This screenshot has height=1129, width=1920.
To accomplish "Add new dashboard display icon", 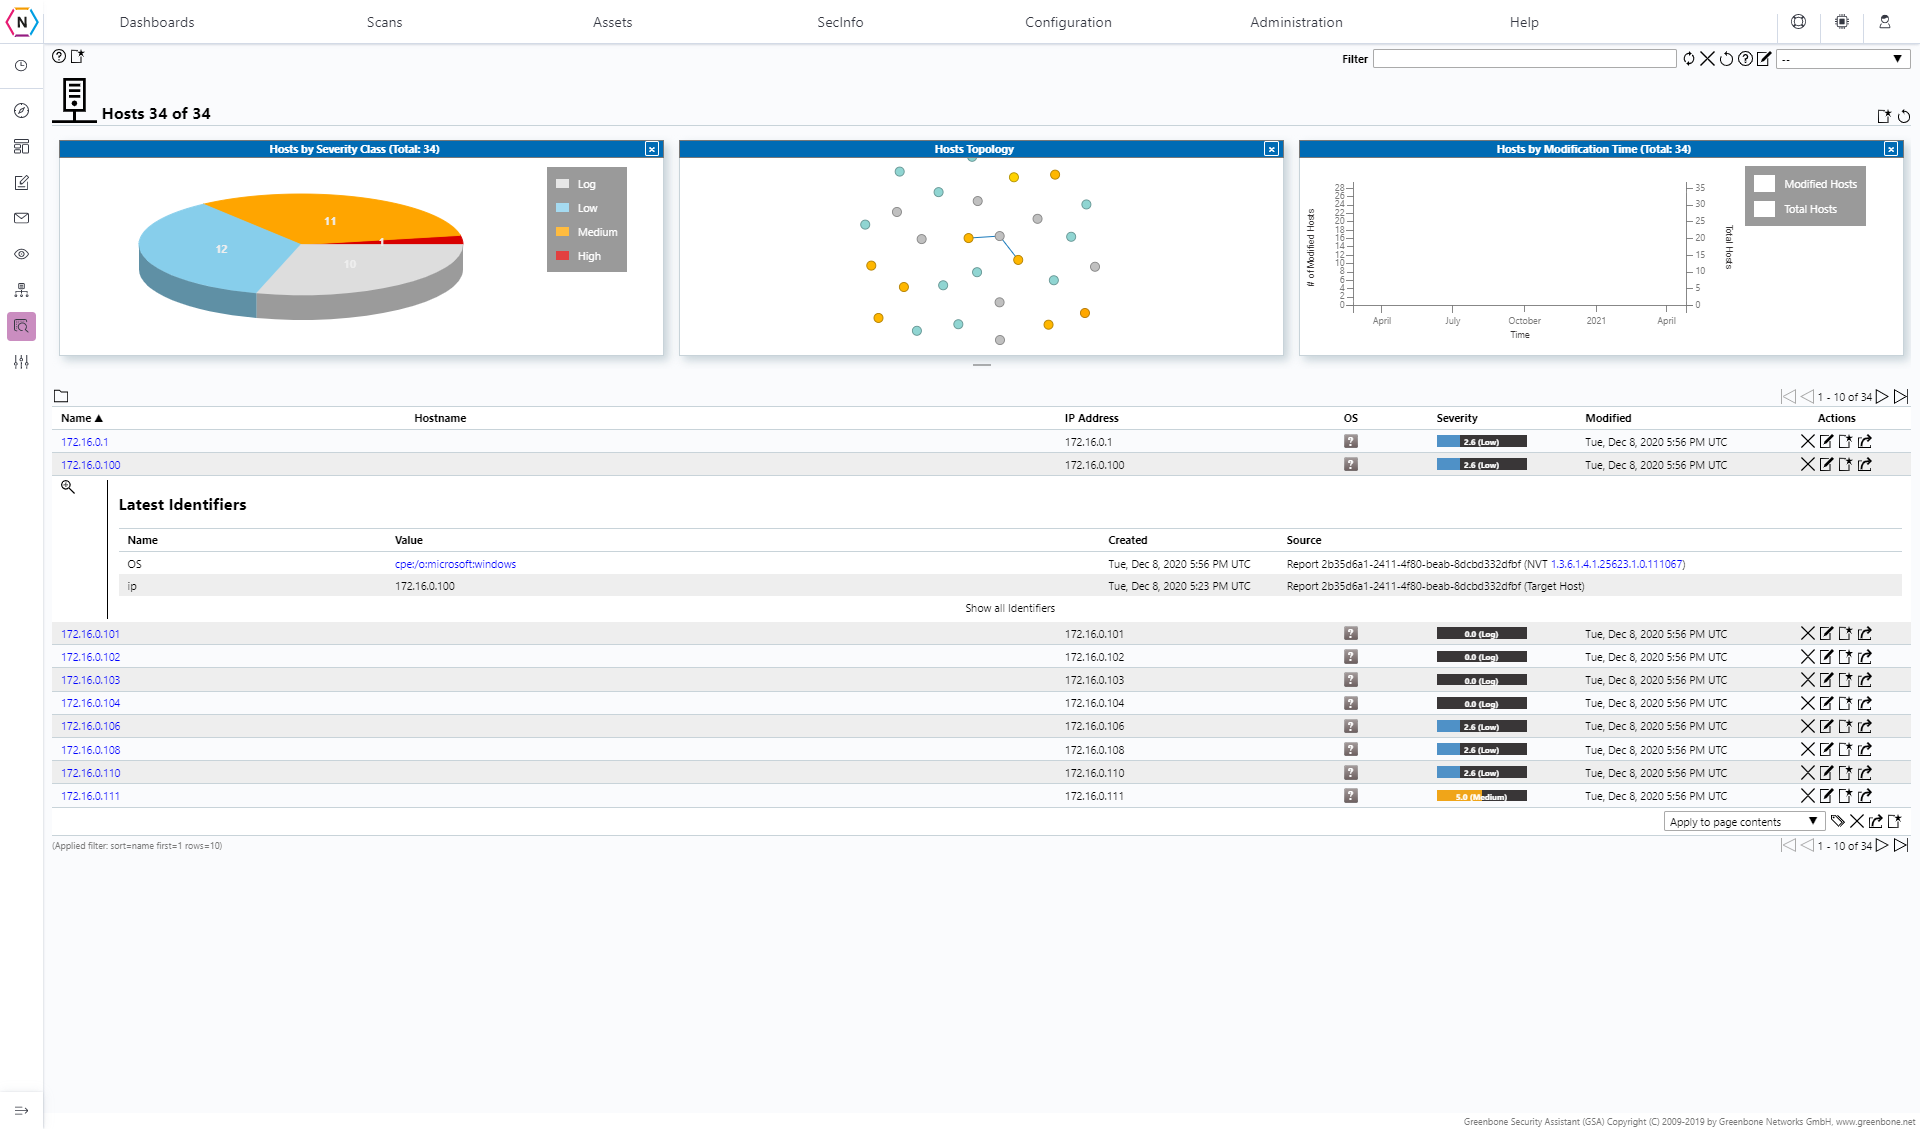I will (1884, 116).
